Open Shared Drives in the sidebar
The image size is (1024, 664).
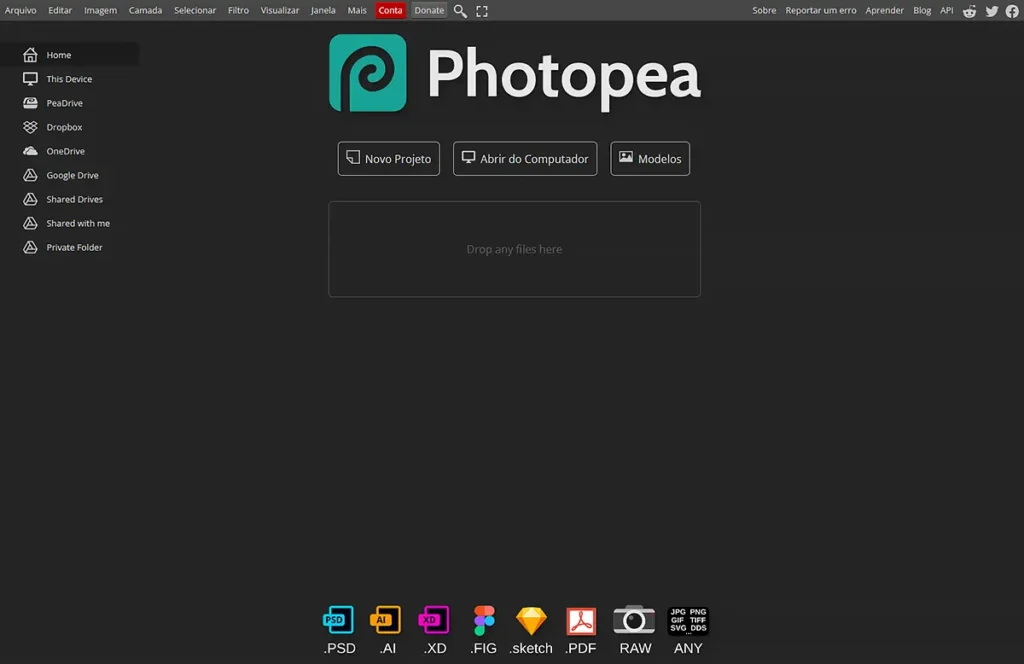click(x=69, y=199)
